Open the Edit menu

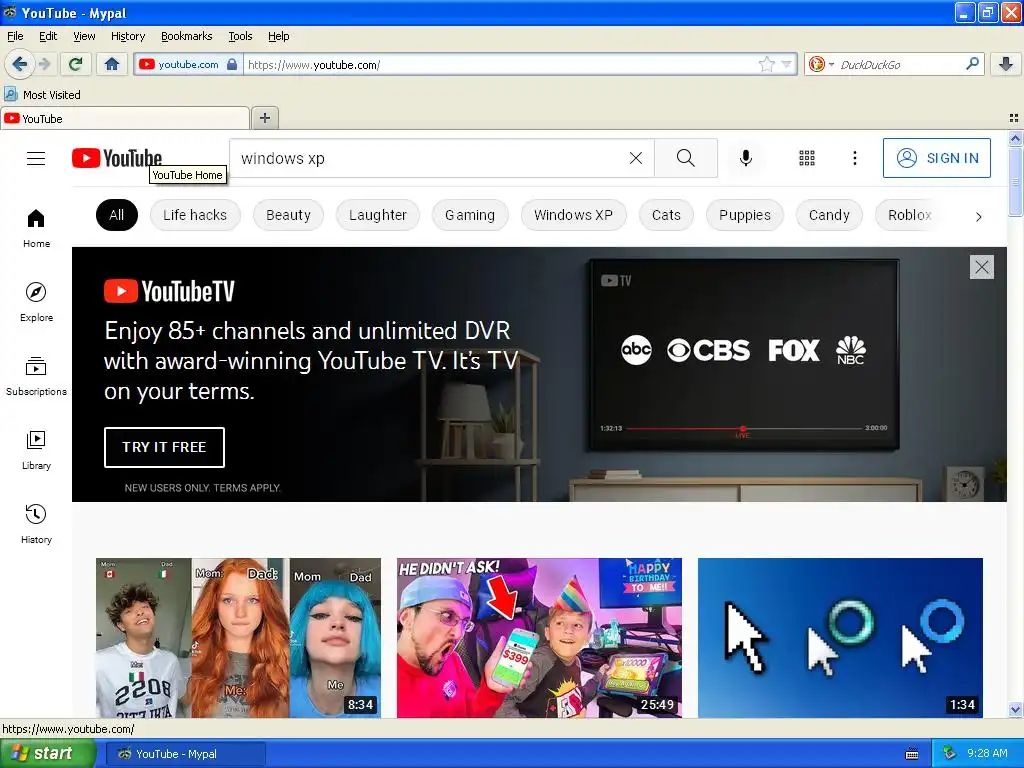(x=48, y=36)
